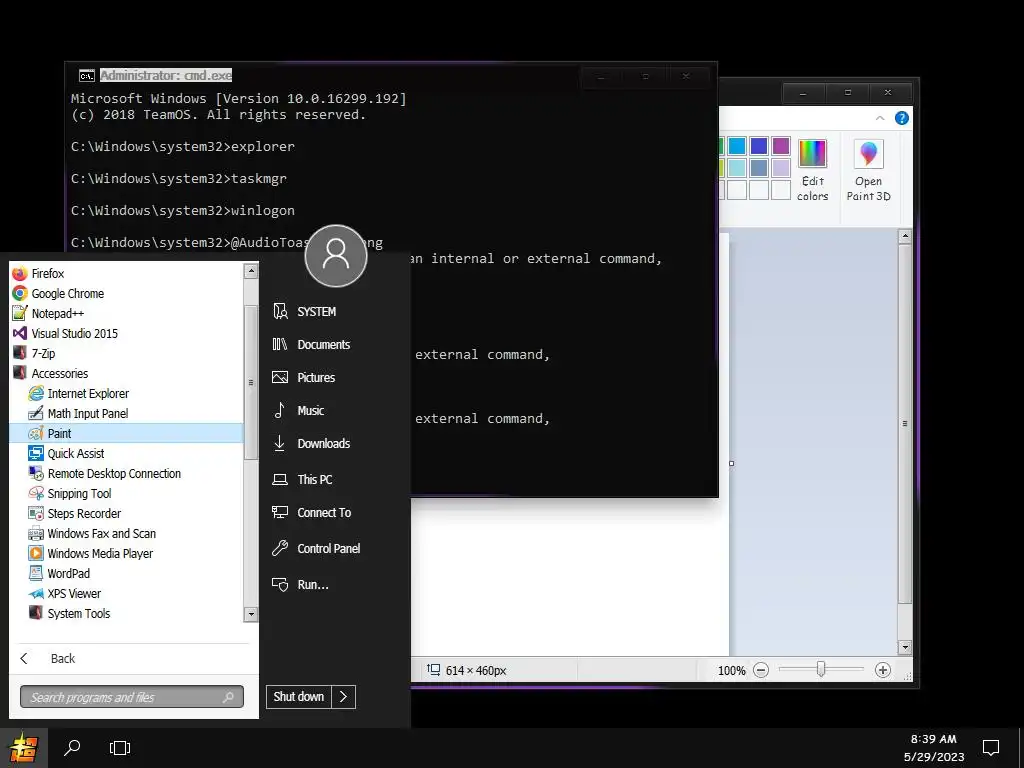
Task: Open This PC
Action: click(x=302, y=479)
